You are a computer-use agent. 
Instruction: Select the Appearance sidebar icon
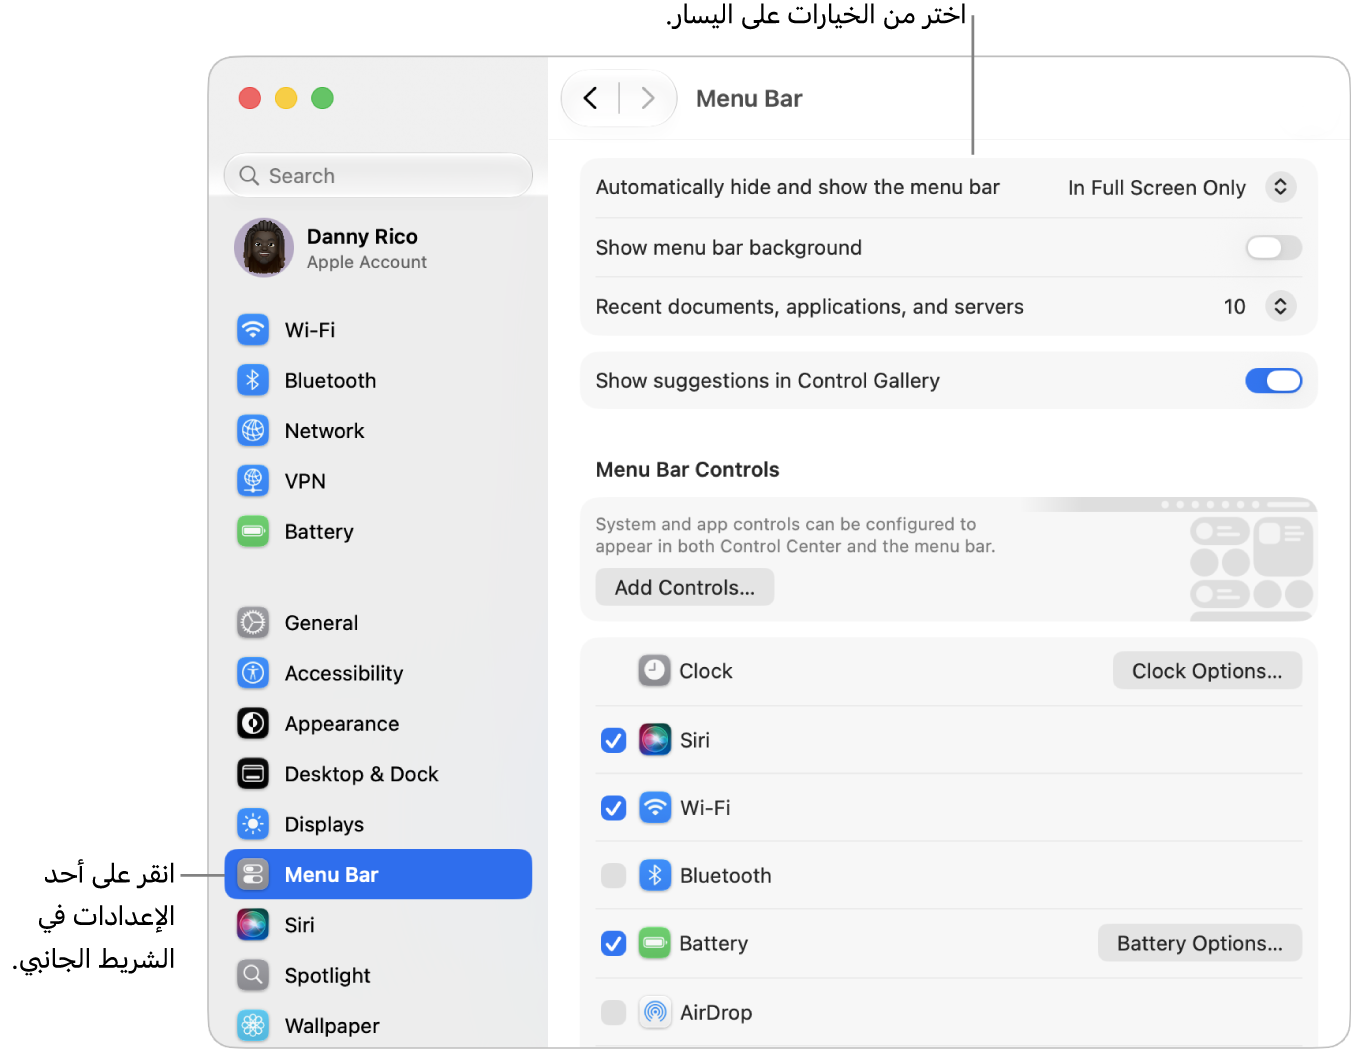tap(253, 723)
